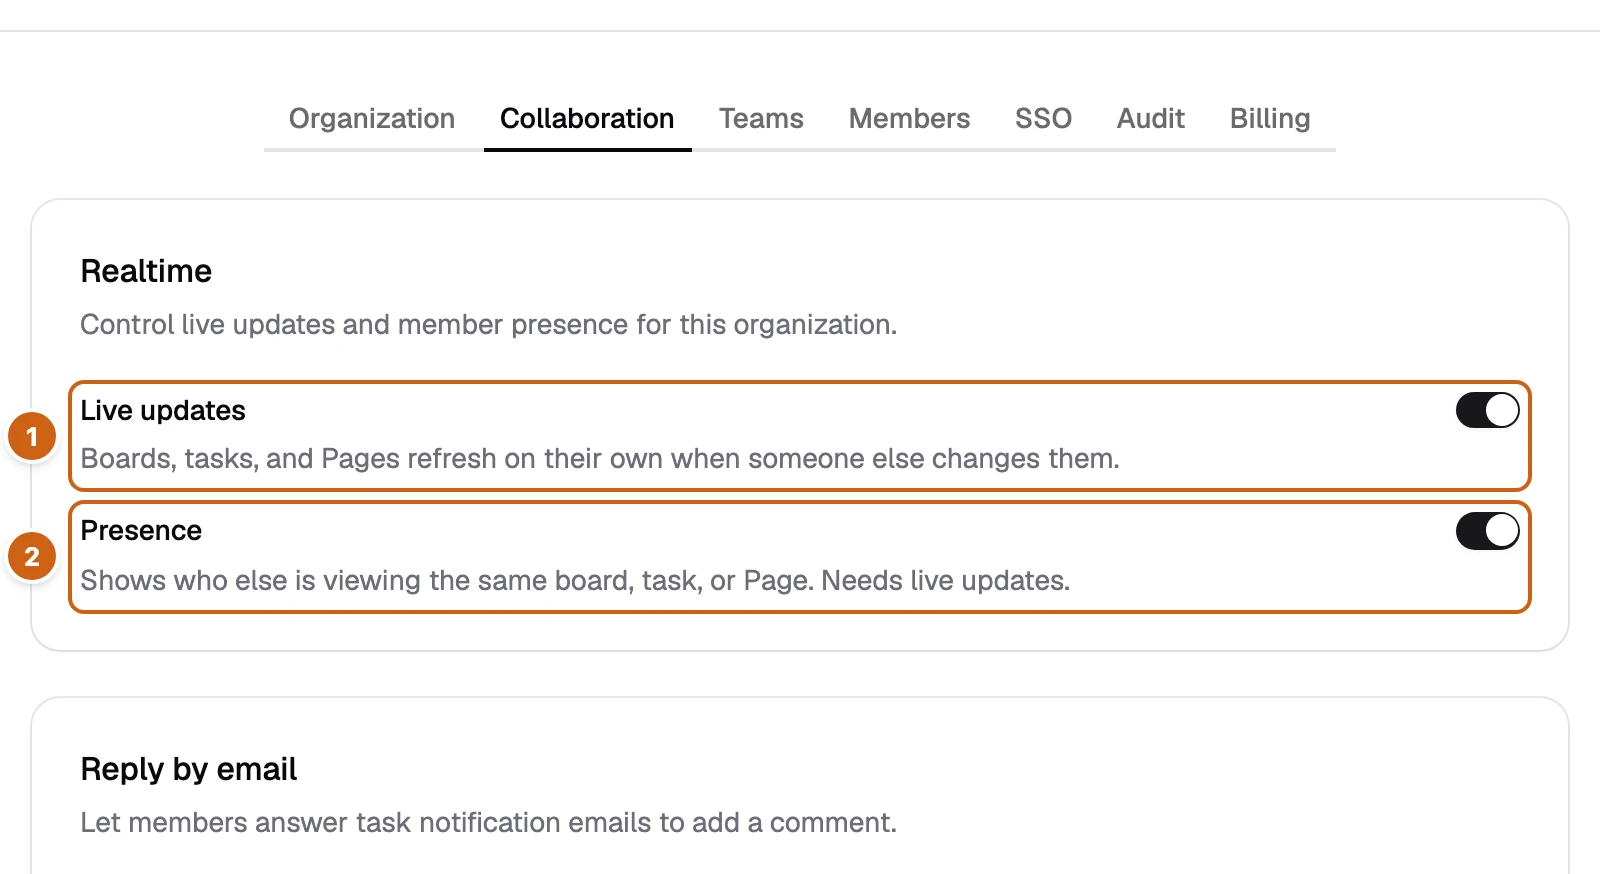The width and height of the screenshot is (1600, 874).
Task: Click the 'Let members answer task notification' text
Action: pos(489,823)
